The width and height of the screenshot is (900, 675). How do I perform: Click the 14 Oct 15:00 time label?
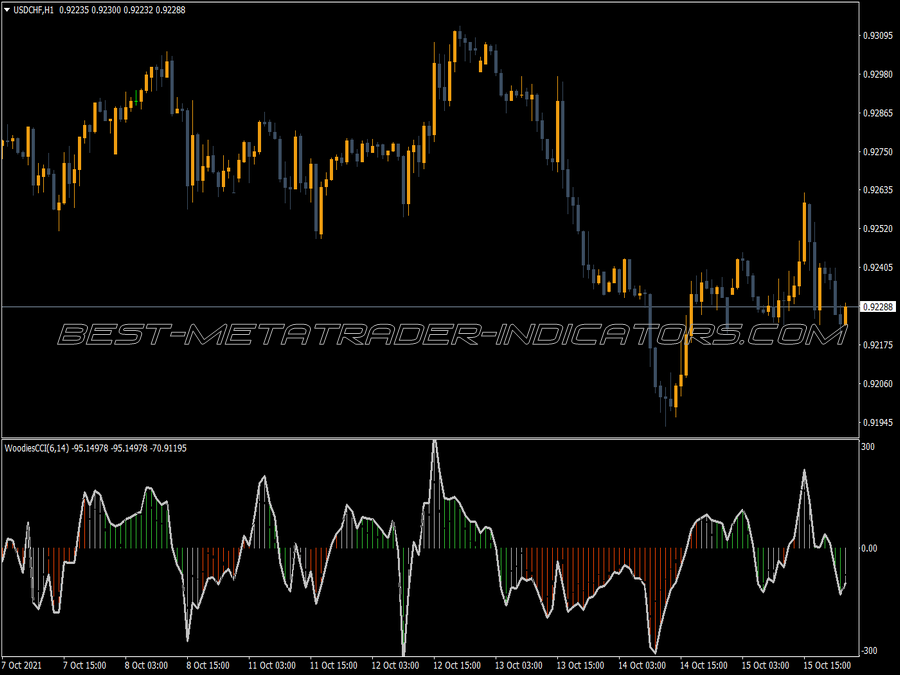click(x=704, y=666)
